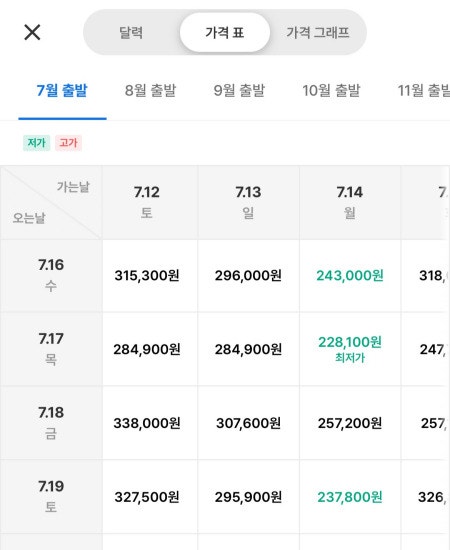Screen dimensions: 450x550
Task: Choose the 243,000원 fare
Action: click(350, 276)
